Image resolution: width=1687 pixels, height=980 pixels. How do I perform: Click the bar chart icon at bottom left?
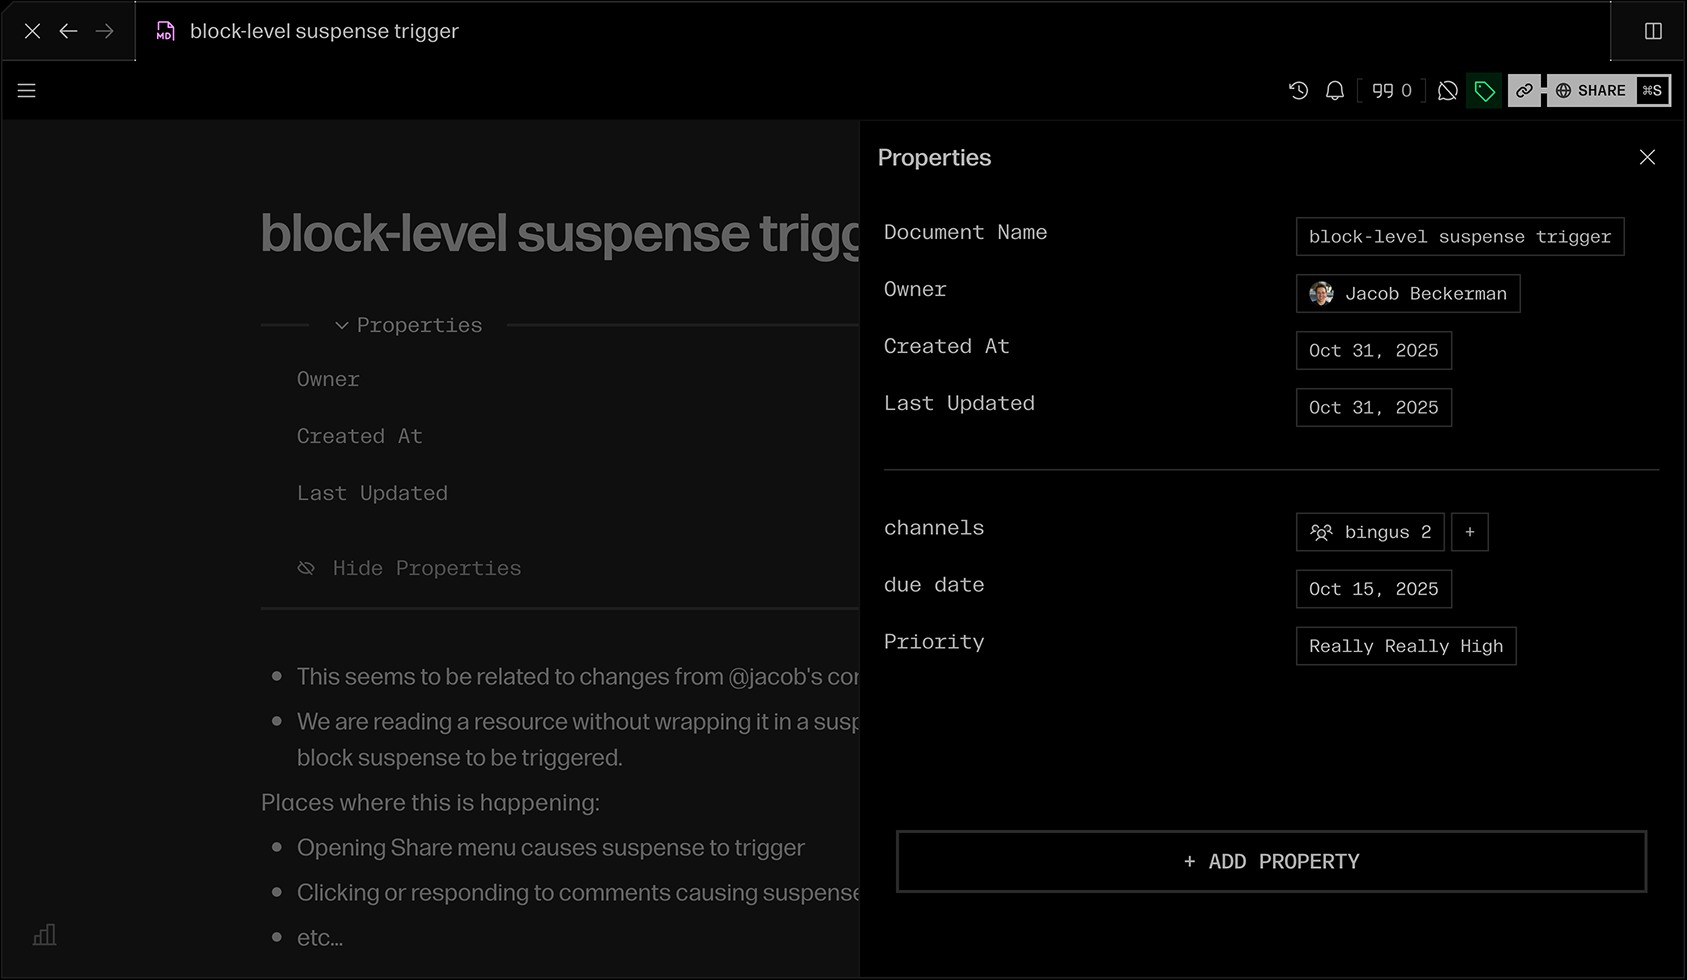(x=45, y=935)
